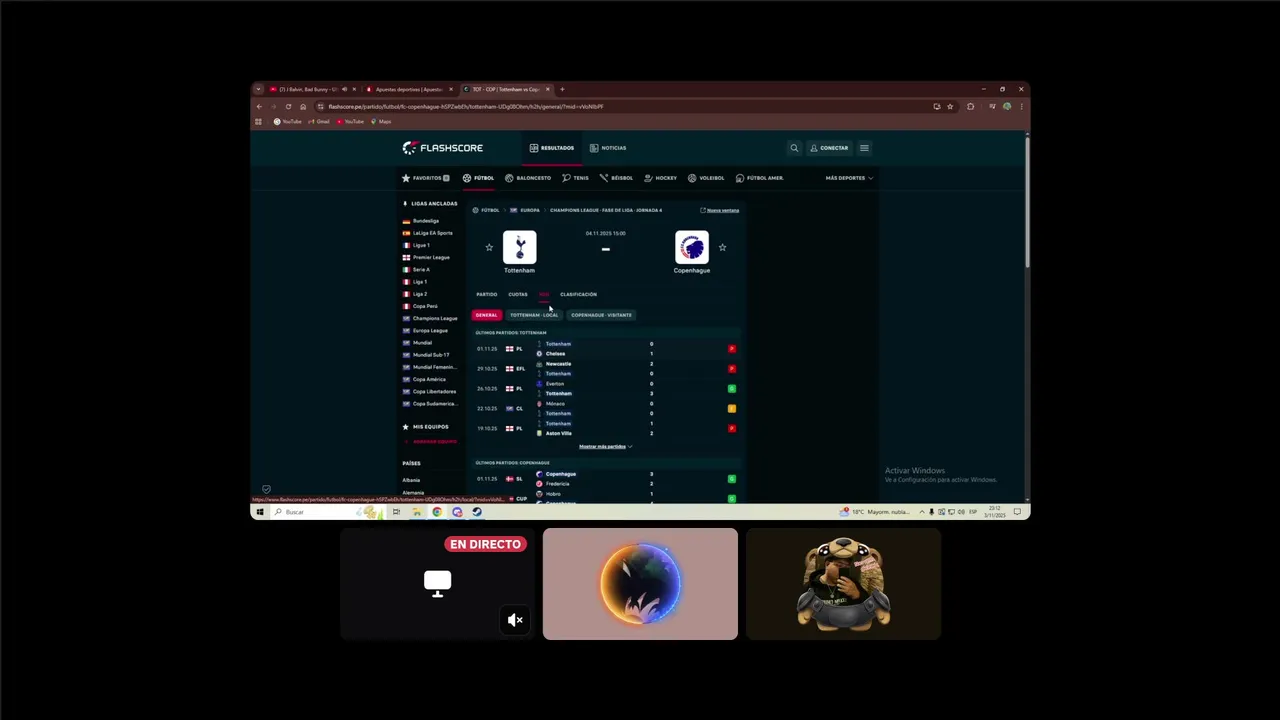1280x720 pixels.
Task: Open the Favoritos star section
Action: 425,178
